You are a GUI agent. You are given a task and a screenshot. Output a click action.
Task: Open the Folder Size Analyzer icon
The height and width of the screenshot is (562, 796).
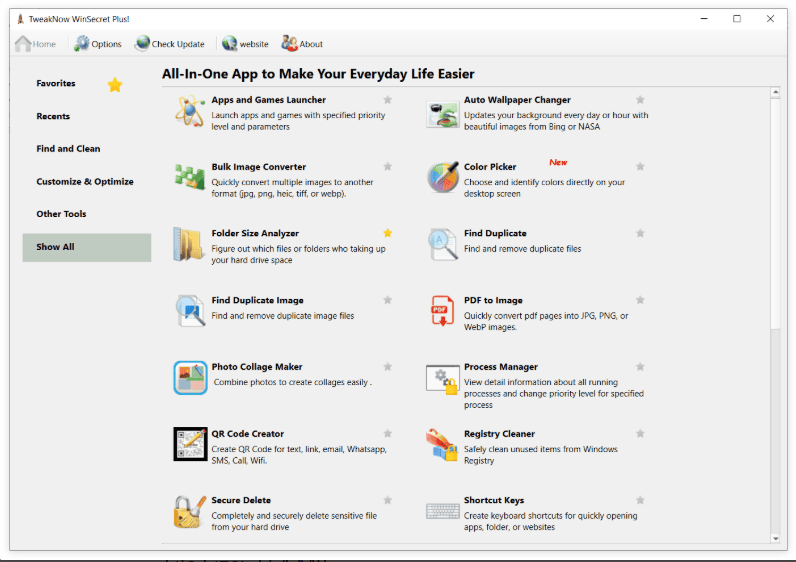click(x=188, y=244)
